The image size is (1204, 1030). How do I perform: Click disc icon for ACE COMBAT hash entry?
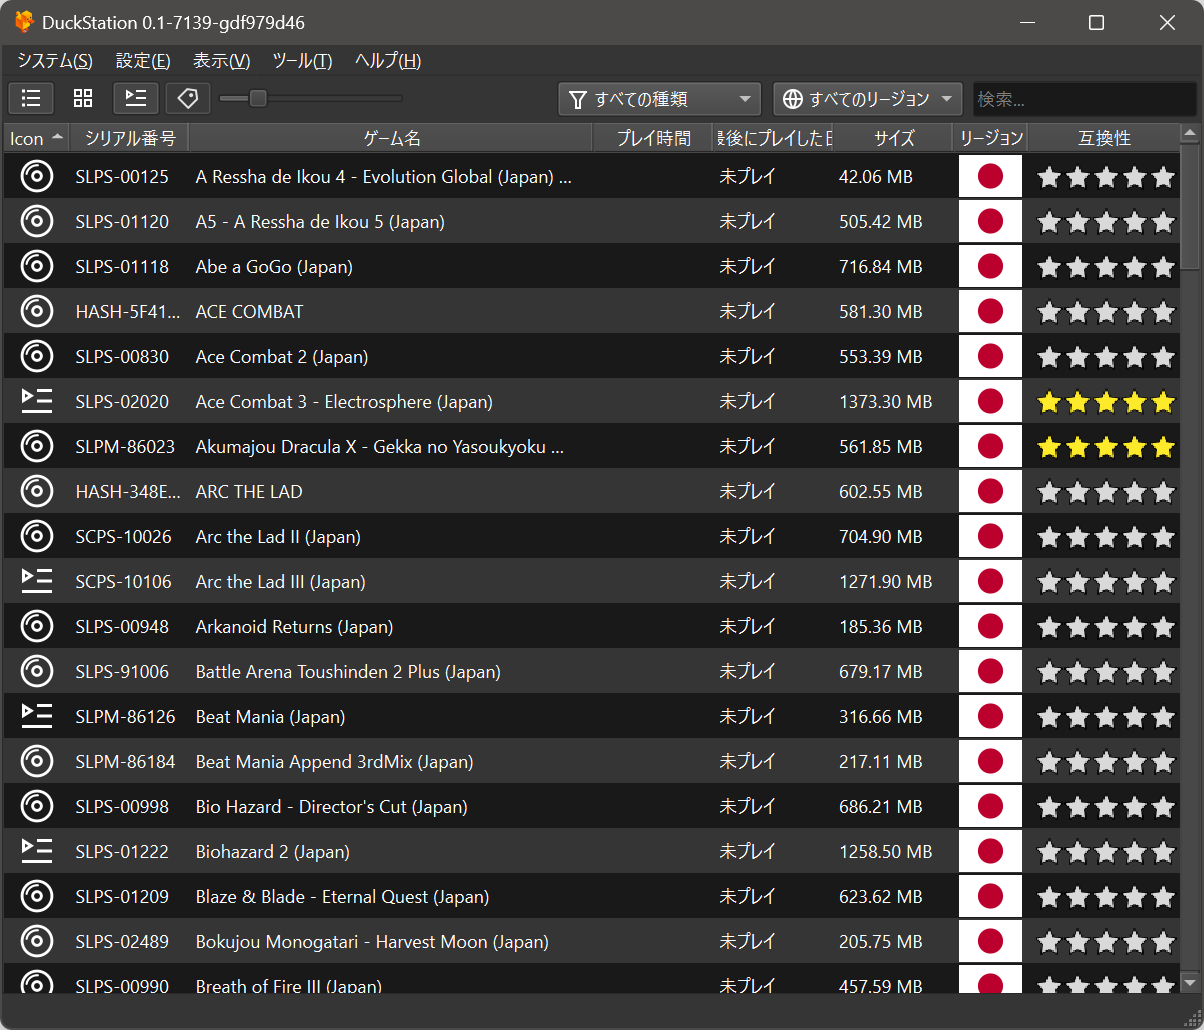click(x=36, y=312)
